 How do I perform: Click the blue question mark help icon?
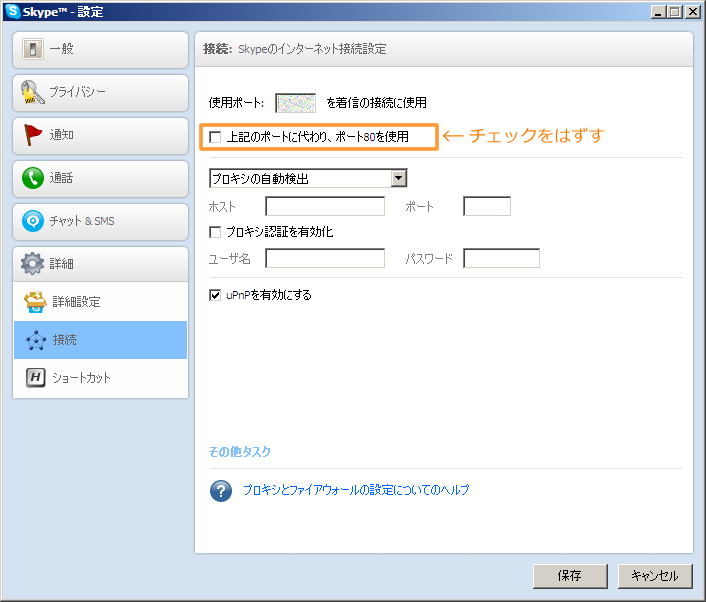[221, 491]
